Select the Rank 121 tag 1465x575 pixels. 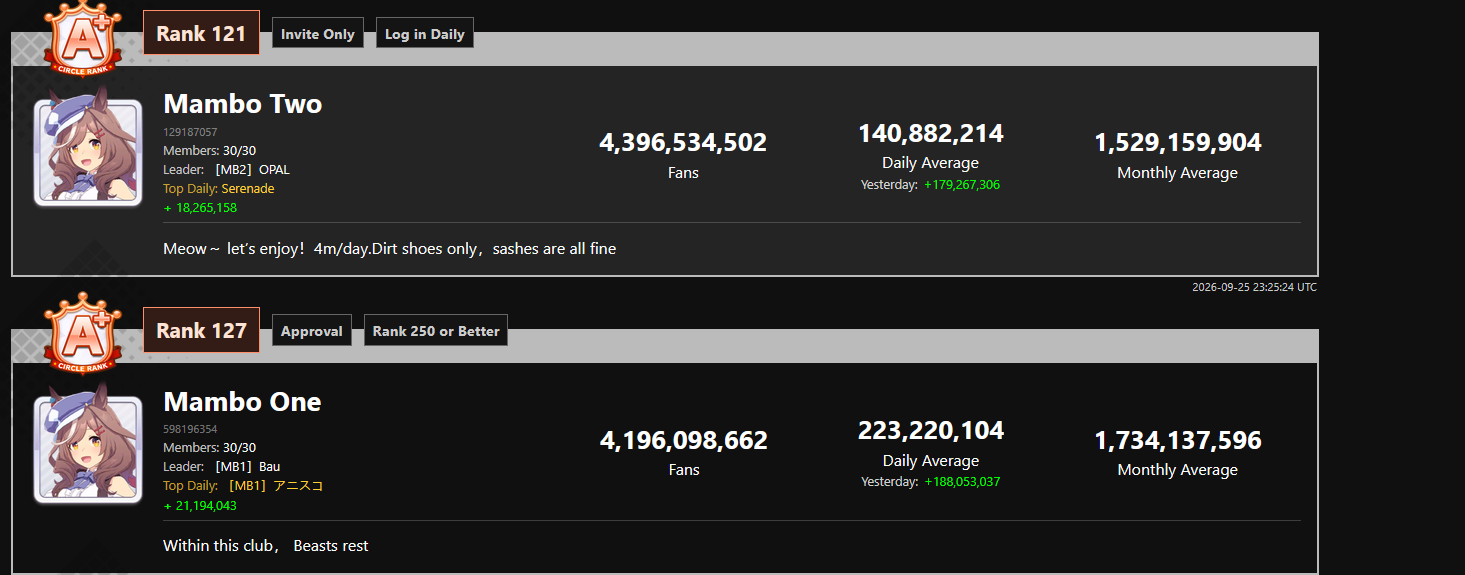point(201,33)
